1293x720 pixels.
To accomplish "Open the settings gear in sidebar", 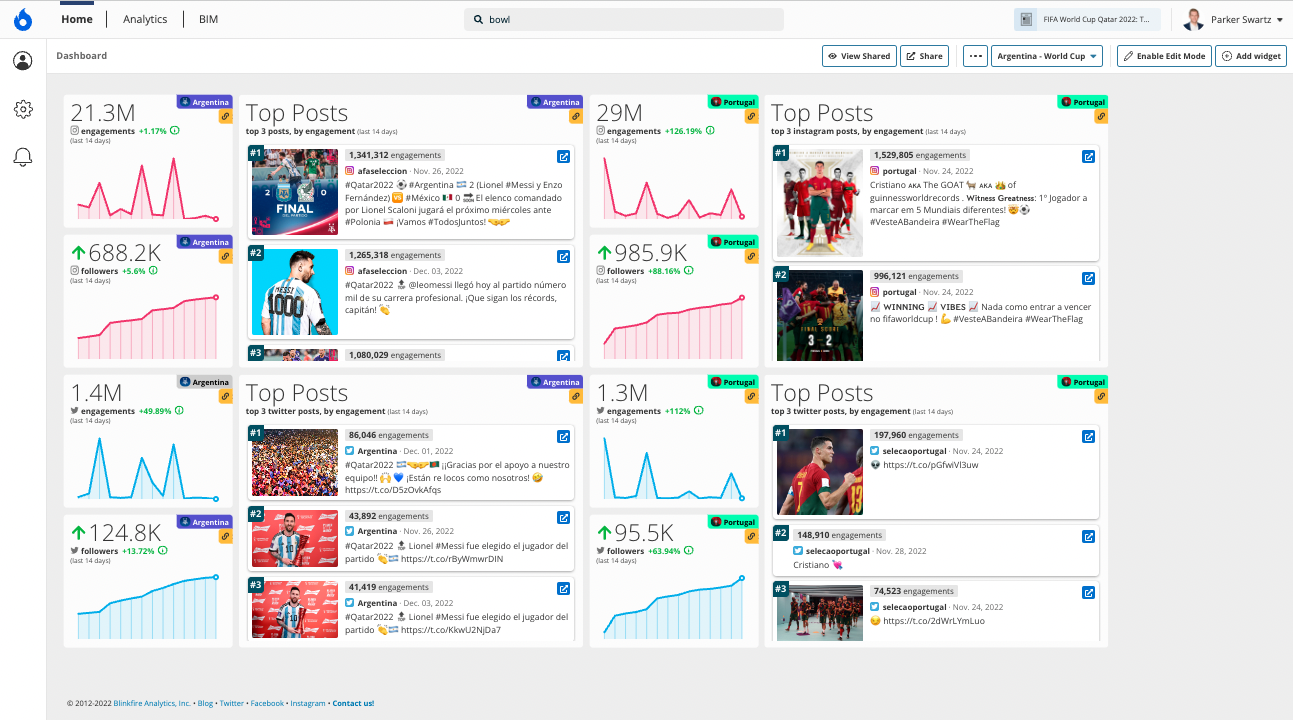I will pos(23,109).
